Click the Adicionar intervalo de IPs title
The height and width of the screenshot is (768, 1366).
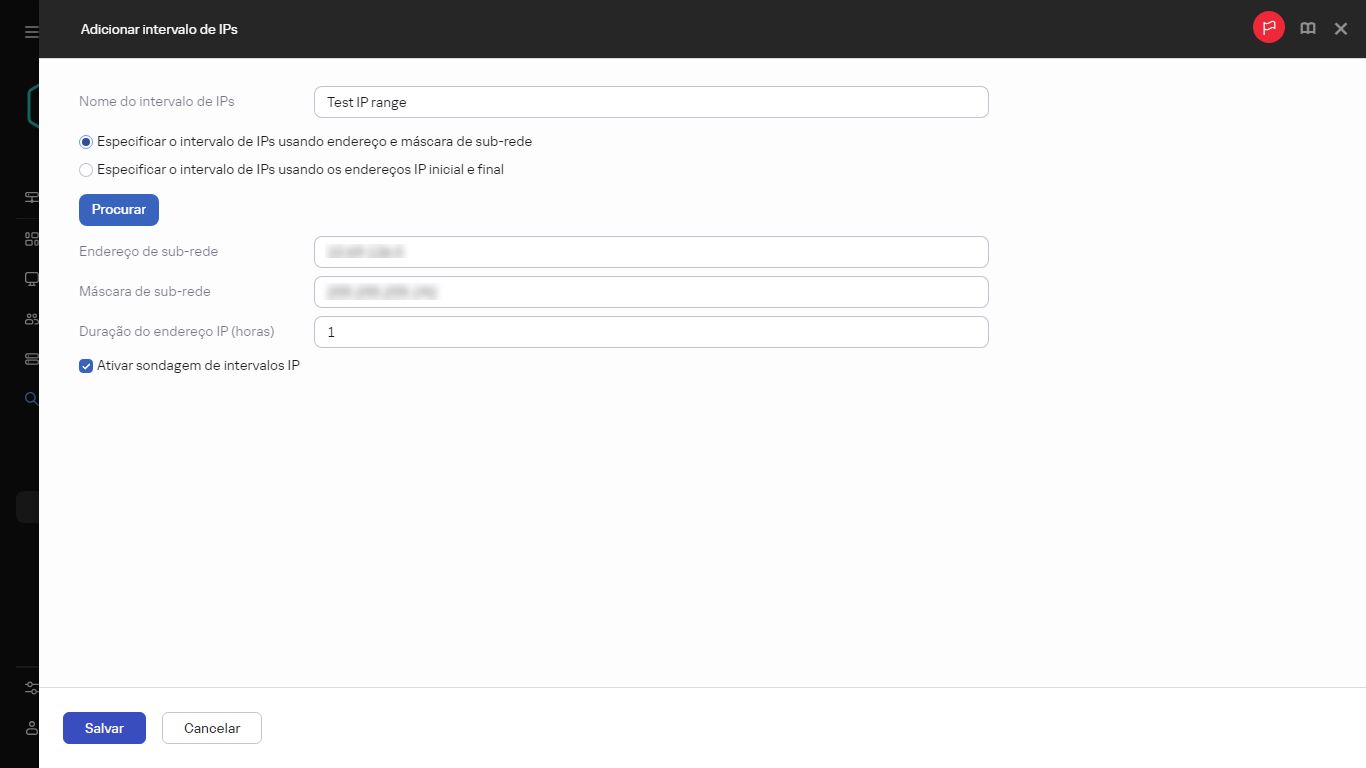(x=159, y=29)
